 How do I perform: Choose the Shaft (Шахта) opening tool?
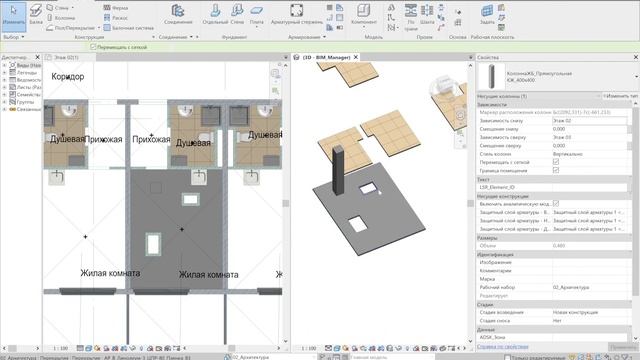coord(427,14)
